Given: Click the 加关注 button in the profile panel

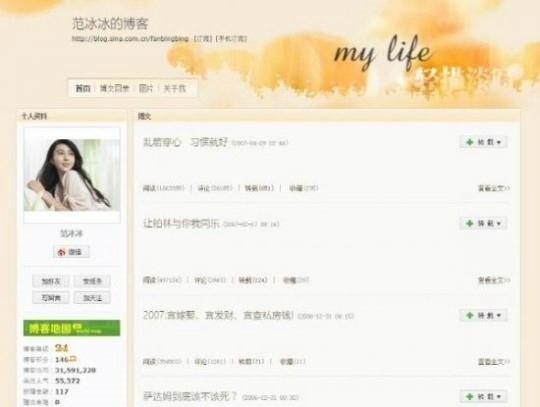Looking at the screenshot, I should (x=92, y=298).
